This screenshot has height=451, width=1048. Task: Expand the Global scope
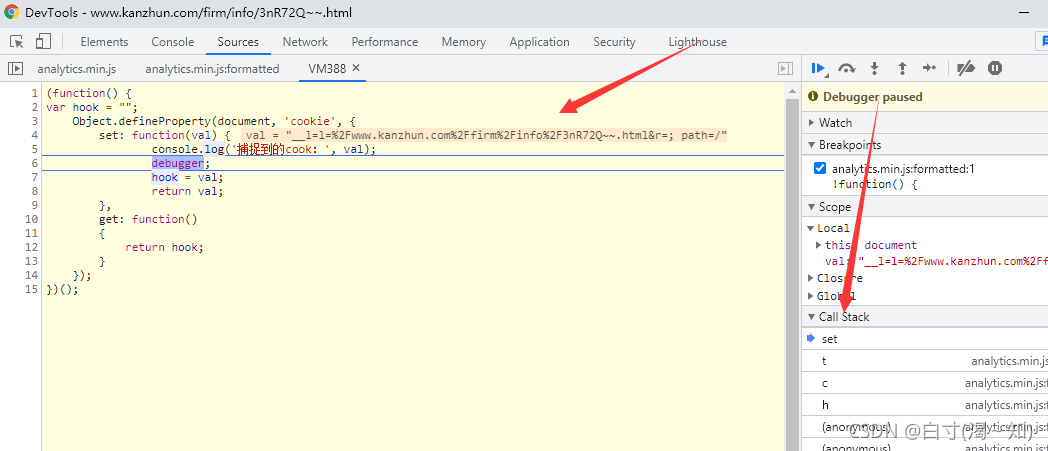(x=811, y=296)
